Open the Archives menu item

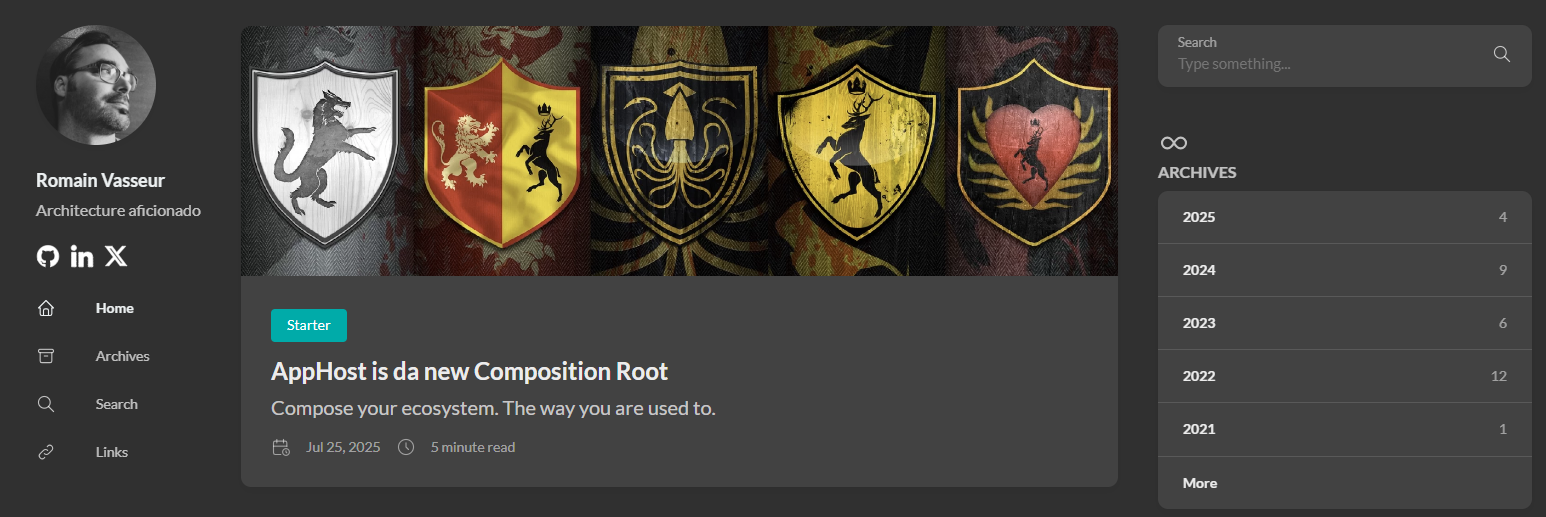(x=123, y=356)
